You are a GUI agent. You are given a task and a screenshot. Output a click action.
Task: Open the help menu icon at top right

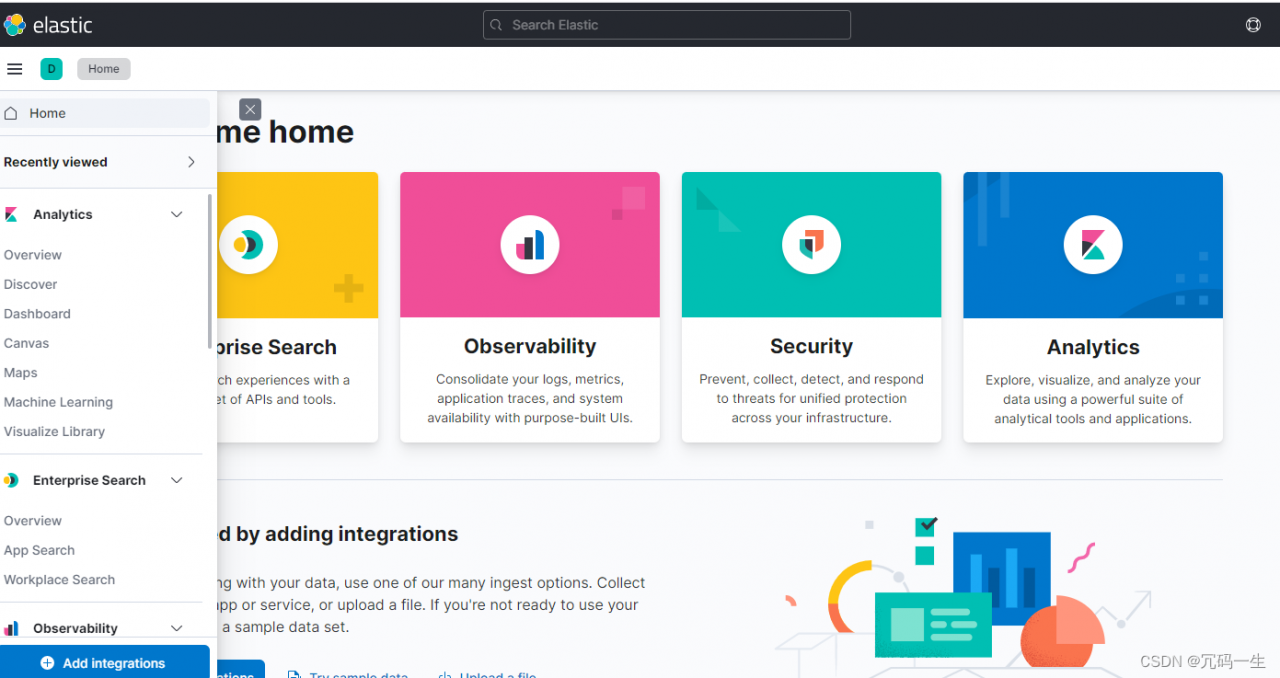click(x=1253, y=25)
